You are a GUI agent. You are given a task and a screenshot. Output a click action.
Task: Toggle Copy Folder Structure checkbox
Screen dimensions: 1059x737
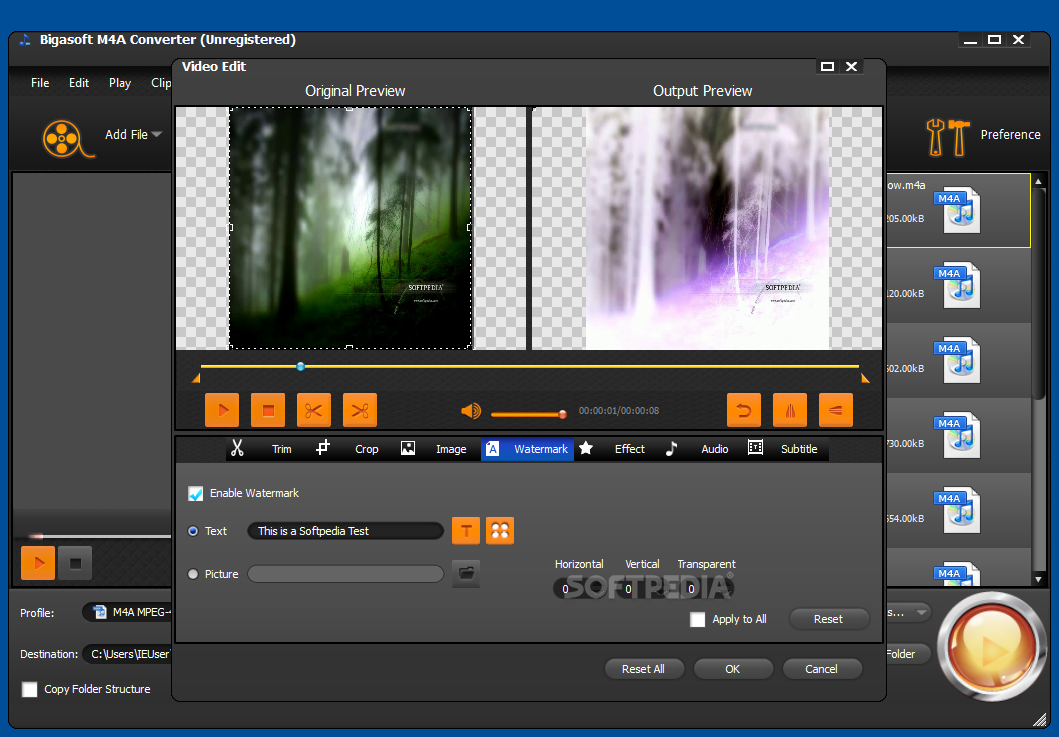tap(30, 689)
